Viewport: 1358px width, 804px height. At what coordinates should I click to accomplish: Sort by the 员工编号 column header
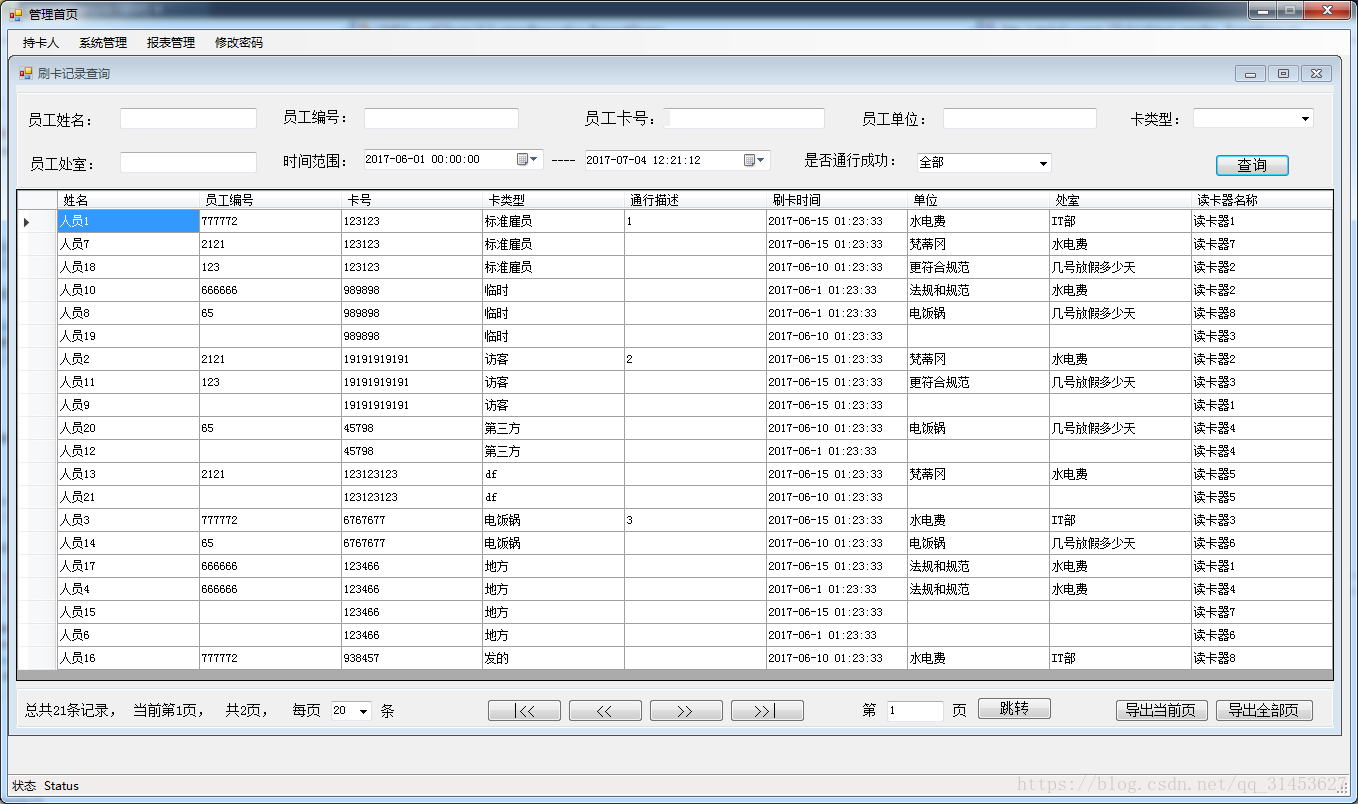[x=270, y=200]
